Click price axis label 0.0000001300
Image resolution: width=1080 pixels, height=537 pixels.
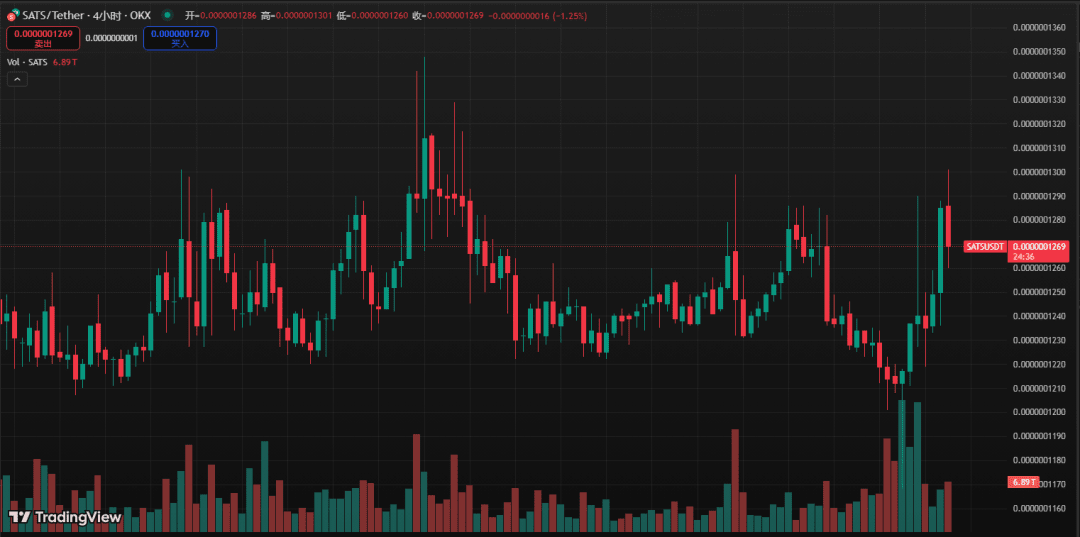point(1039,172)
